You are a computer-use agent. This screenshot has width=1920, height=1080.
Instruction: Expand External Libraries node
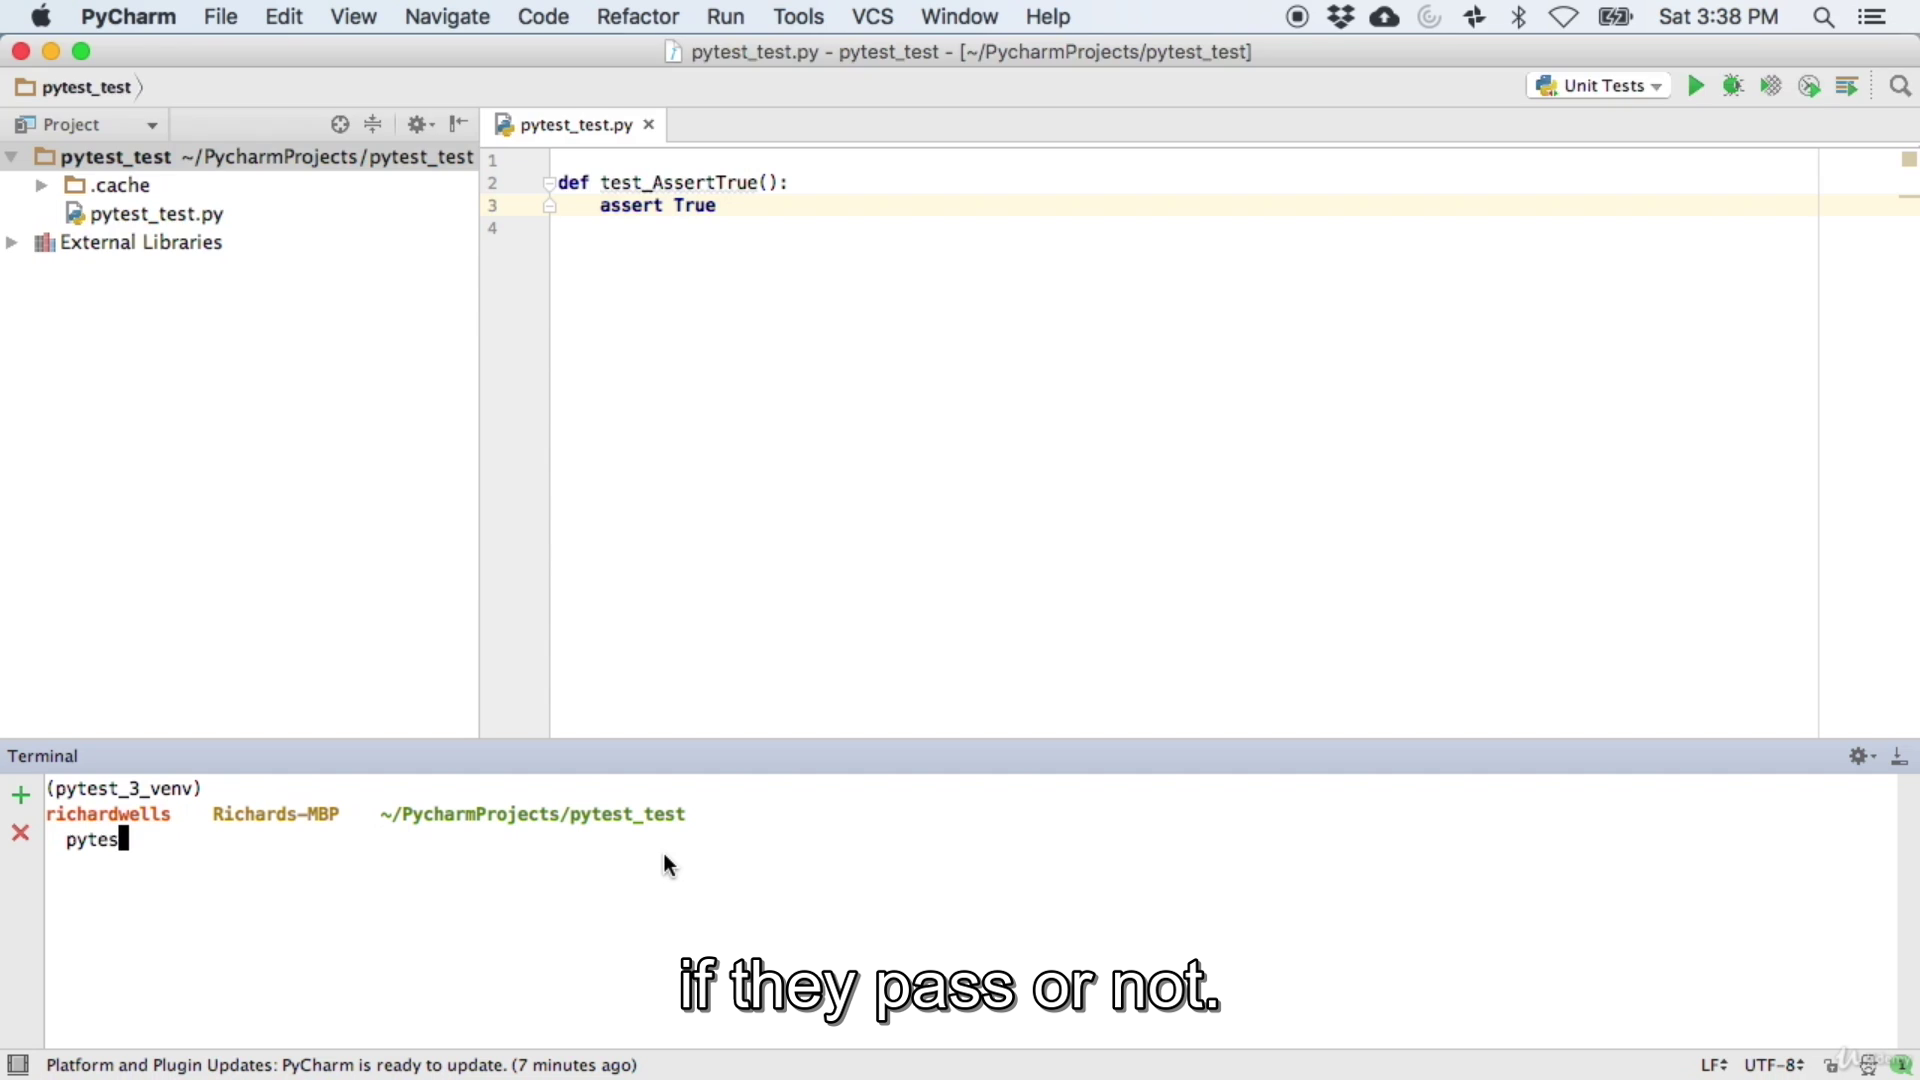(12, 243)
